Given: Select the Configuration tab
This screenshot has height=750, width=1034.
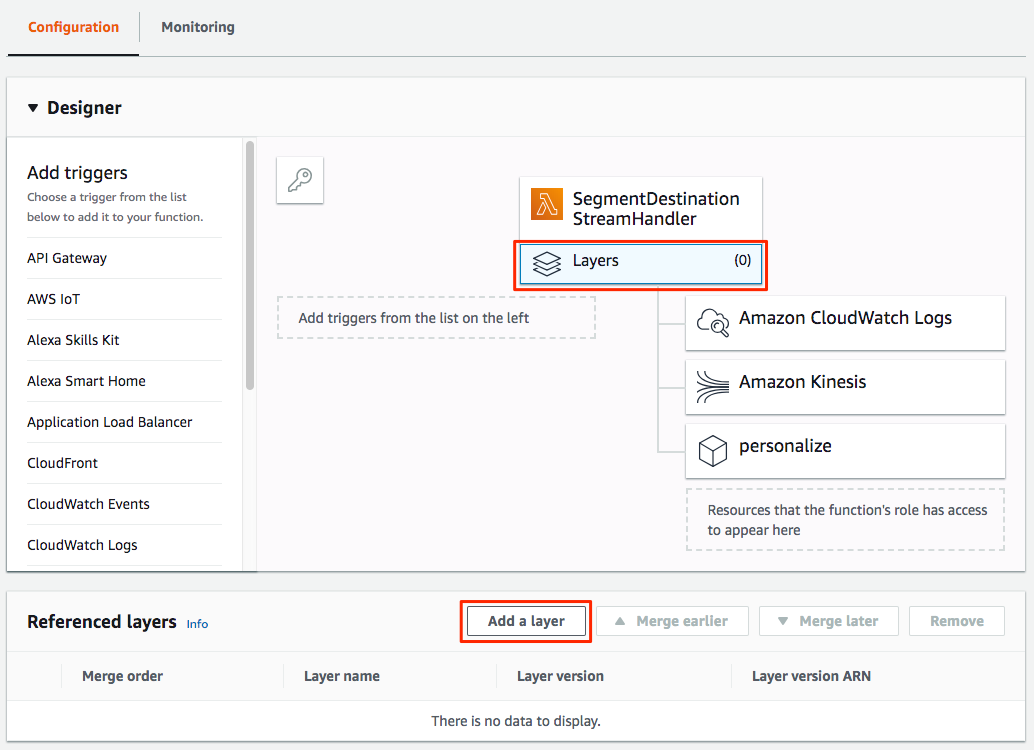Looking at the screenshot, I should click(x=71, y=27).
